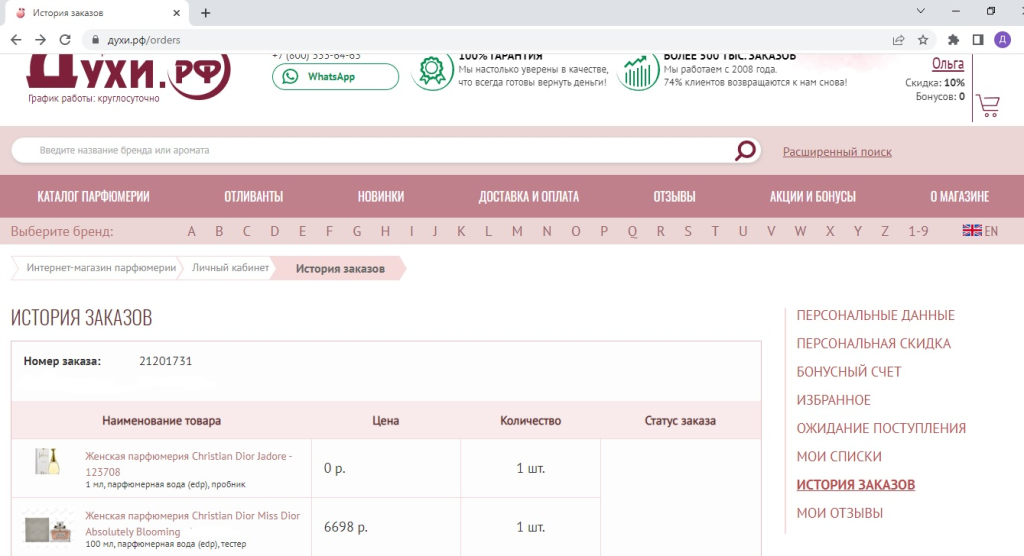Open Персональная скидка sidebar item
The image size is (1024, 556).
pyautogui.click(x=873, y=344)
